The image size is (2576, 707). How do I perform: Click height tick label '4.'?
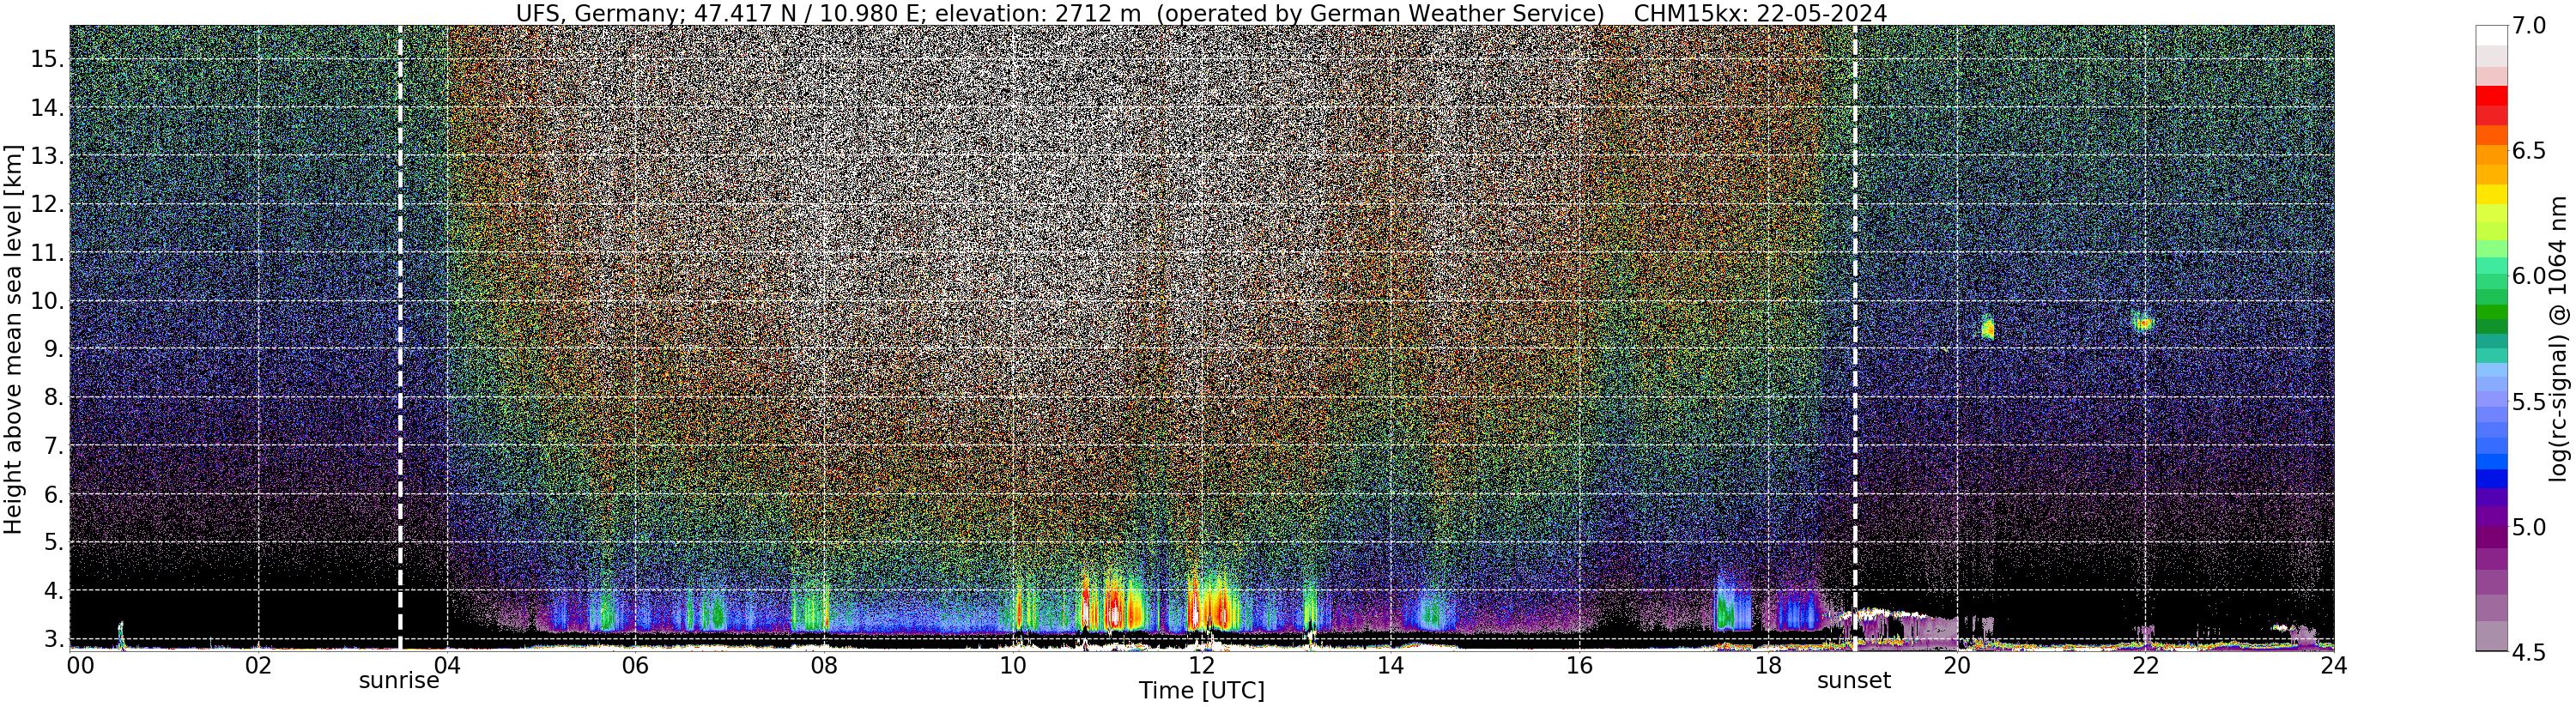[52, 591]
